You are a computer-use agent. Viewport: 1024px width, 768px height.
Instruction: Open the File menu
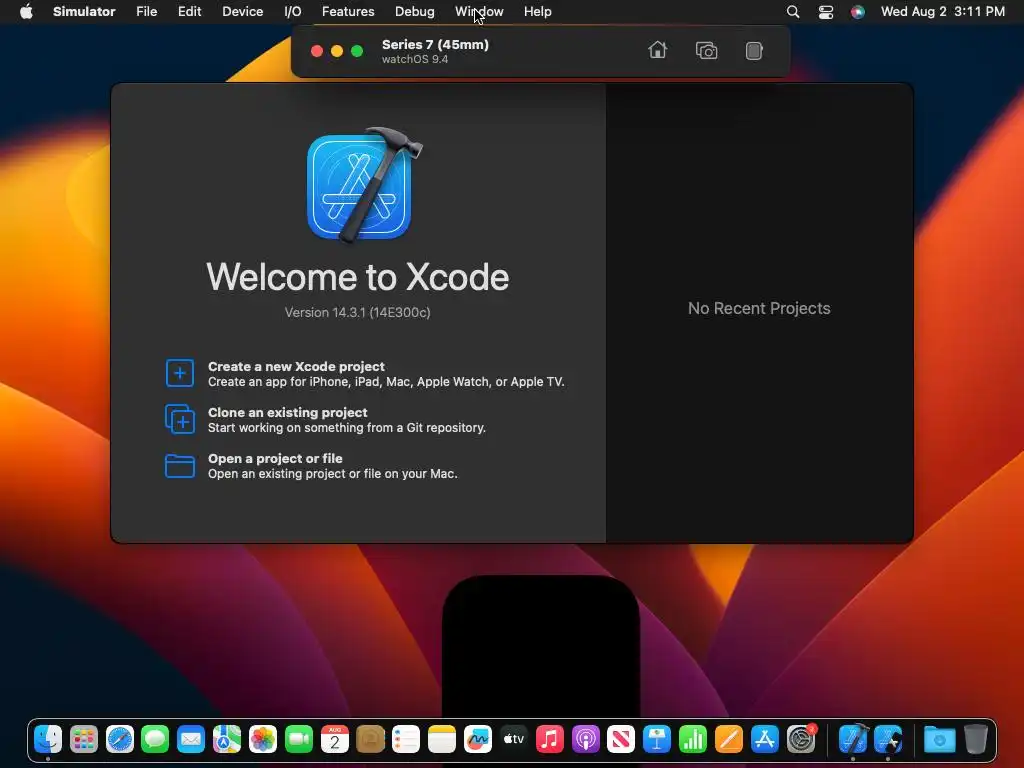tap(146, 12)
